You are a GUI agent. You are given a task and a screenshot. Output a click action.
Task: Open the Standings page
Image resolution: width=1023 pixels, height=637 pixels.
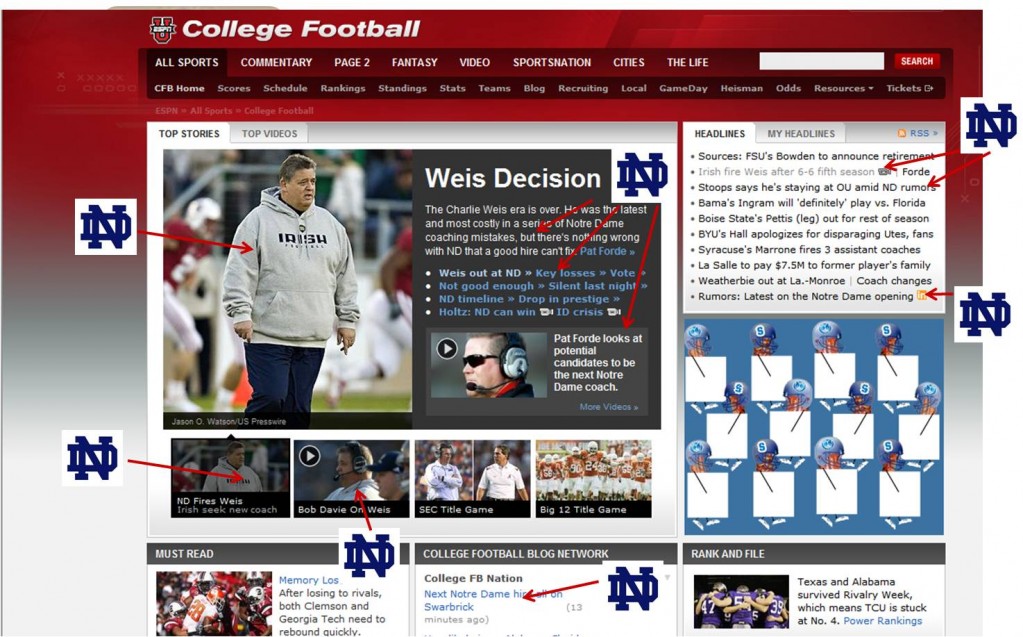click(x=402, y=88)
